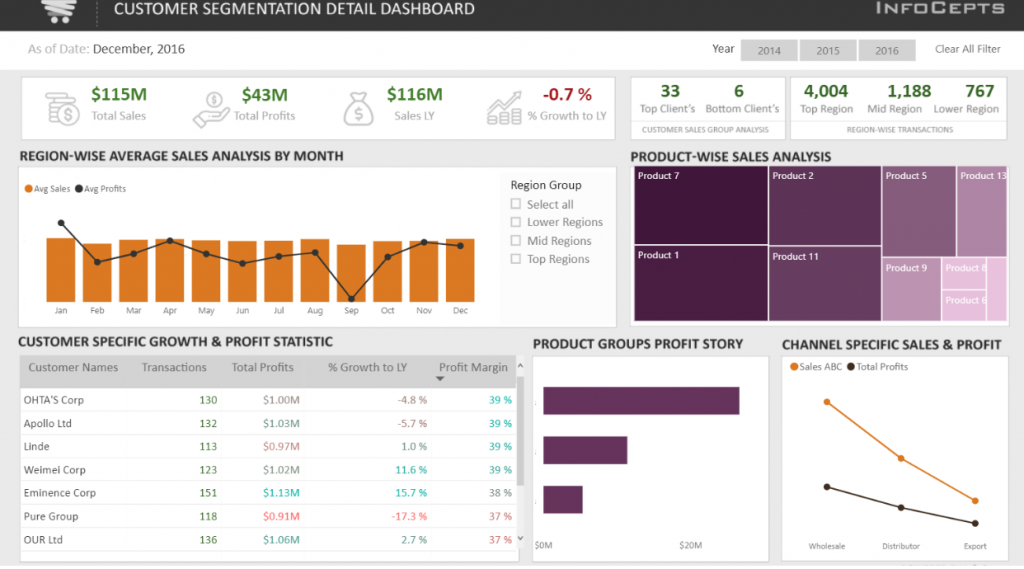
Task: Select the Product 7 treemap tile
Action: (x=701, y=205)
